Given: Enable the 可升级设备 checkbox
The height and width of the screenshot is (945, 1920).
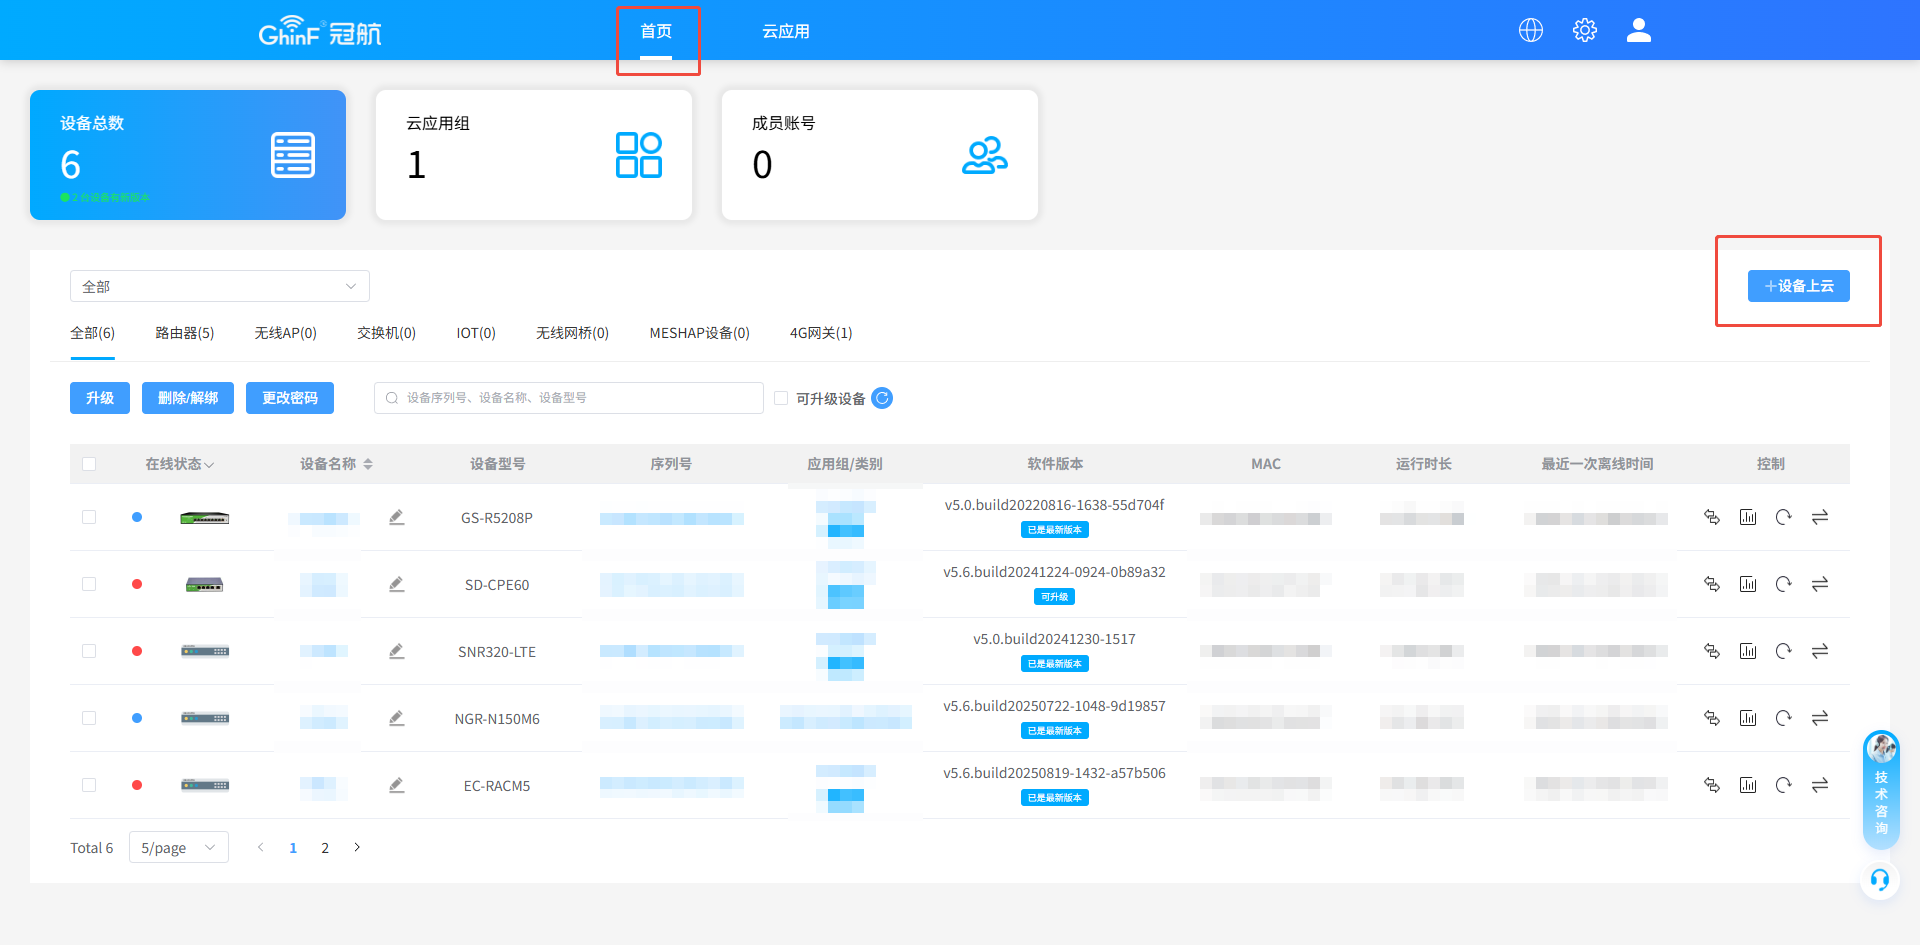Looking at the screenshot, I should click(x=781, y=398).
